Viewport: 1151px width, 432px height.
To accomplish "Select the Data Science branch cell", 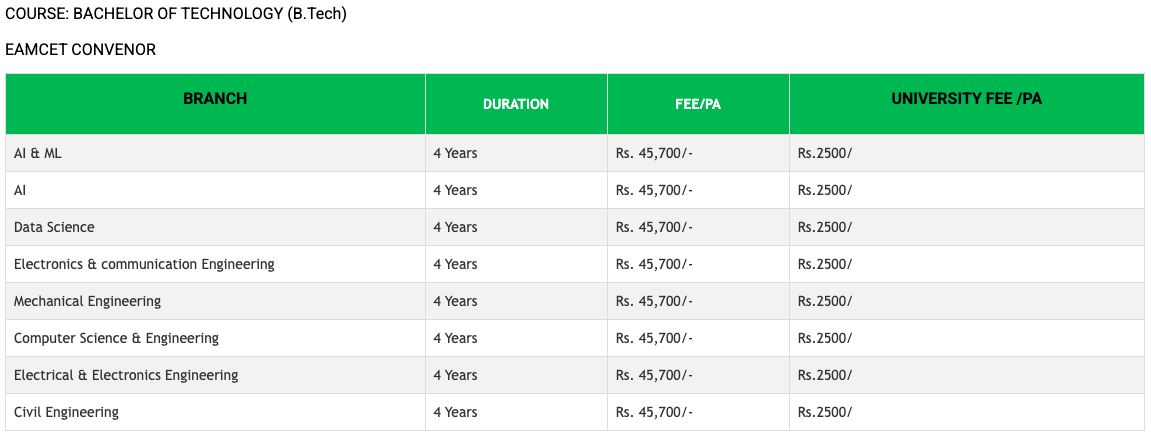I will pyautogui.click(x=54, y=227).
